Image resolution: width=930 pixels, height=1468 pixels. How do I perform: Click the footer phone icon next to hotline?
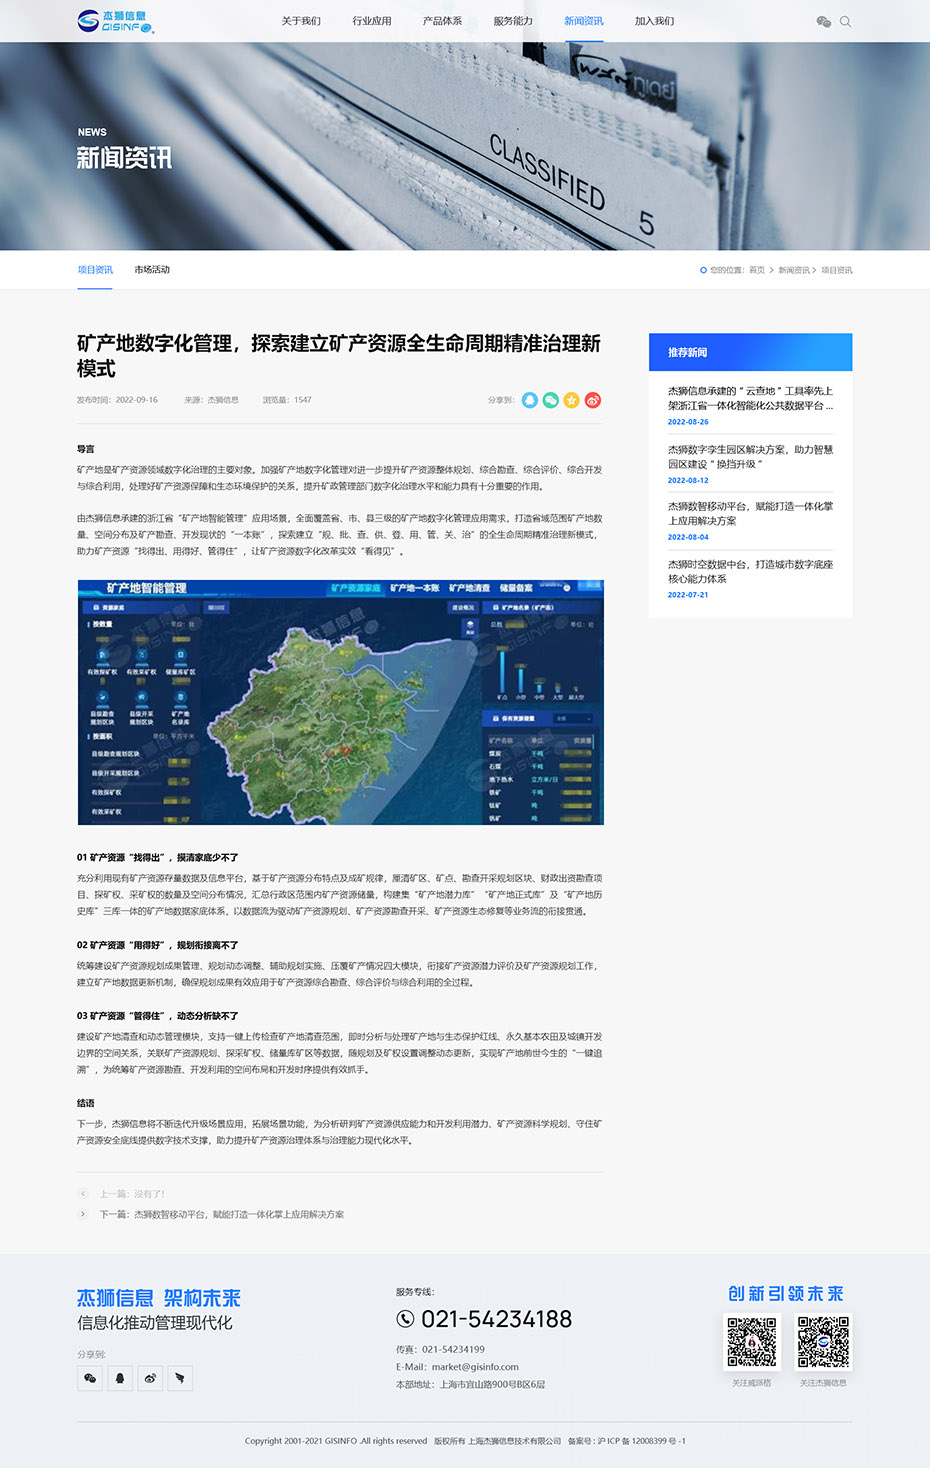point(404,1319)
